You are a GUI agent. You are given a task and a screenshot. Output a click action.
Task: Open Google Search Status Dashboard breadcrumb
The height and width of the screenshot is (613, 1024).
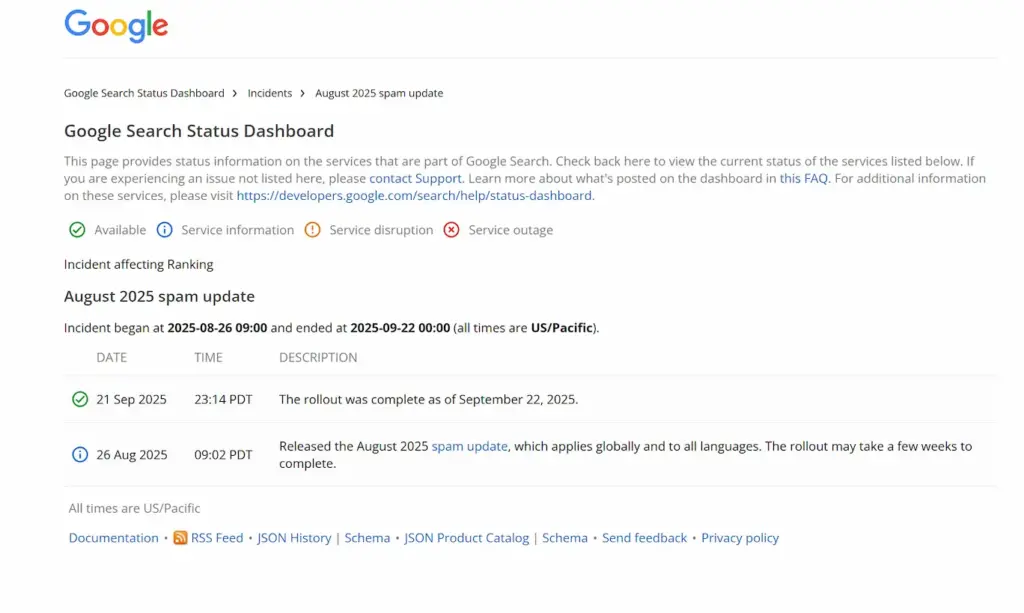pos(144,93)
